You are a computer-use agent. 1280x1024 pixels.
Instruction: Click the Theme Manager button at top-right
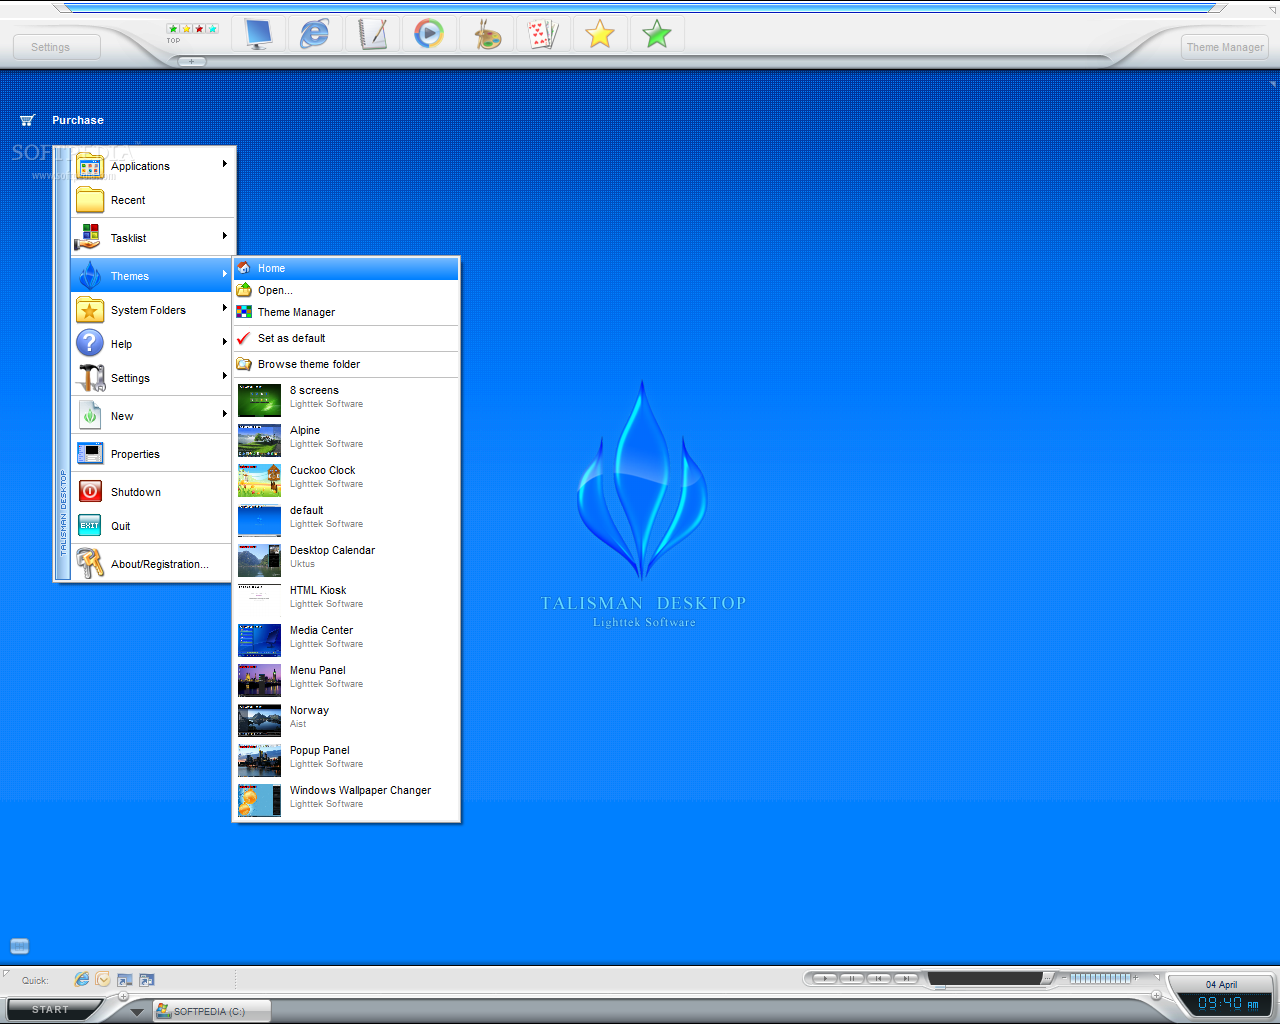[1225, 47]
